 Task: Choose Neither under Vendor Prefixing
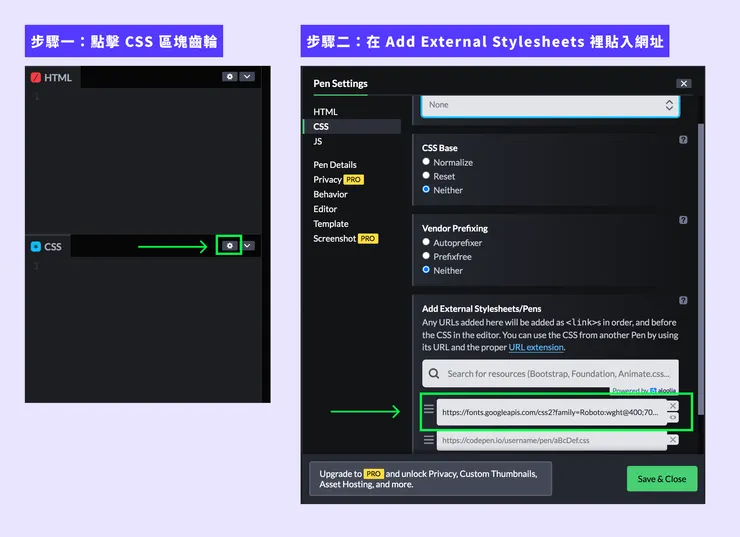pos(426,269)
